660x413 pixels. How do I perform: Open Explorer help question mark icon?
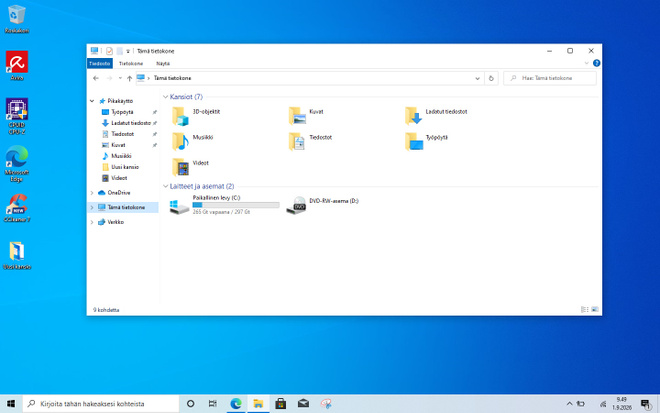(x=596, y=63)
